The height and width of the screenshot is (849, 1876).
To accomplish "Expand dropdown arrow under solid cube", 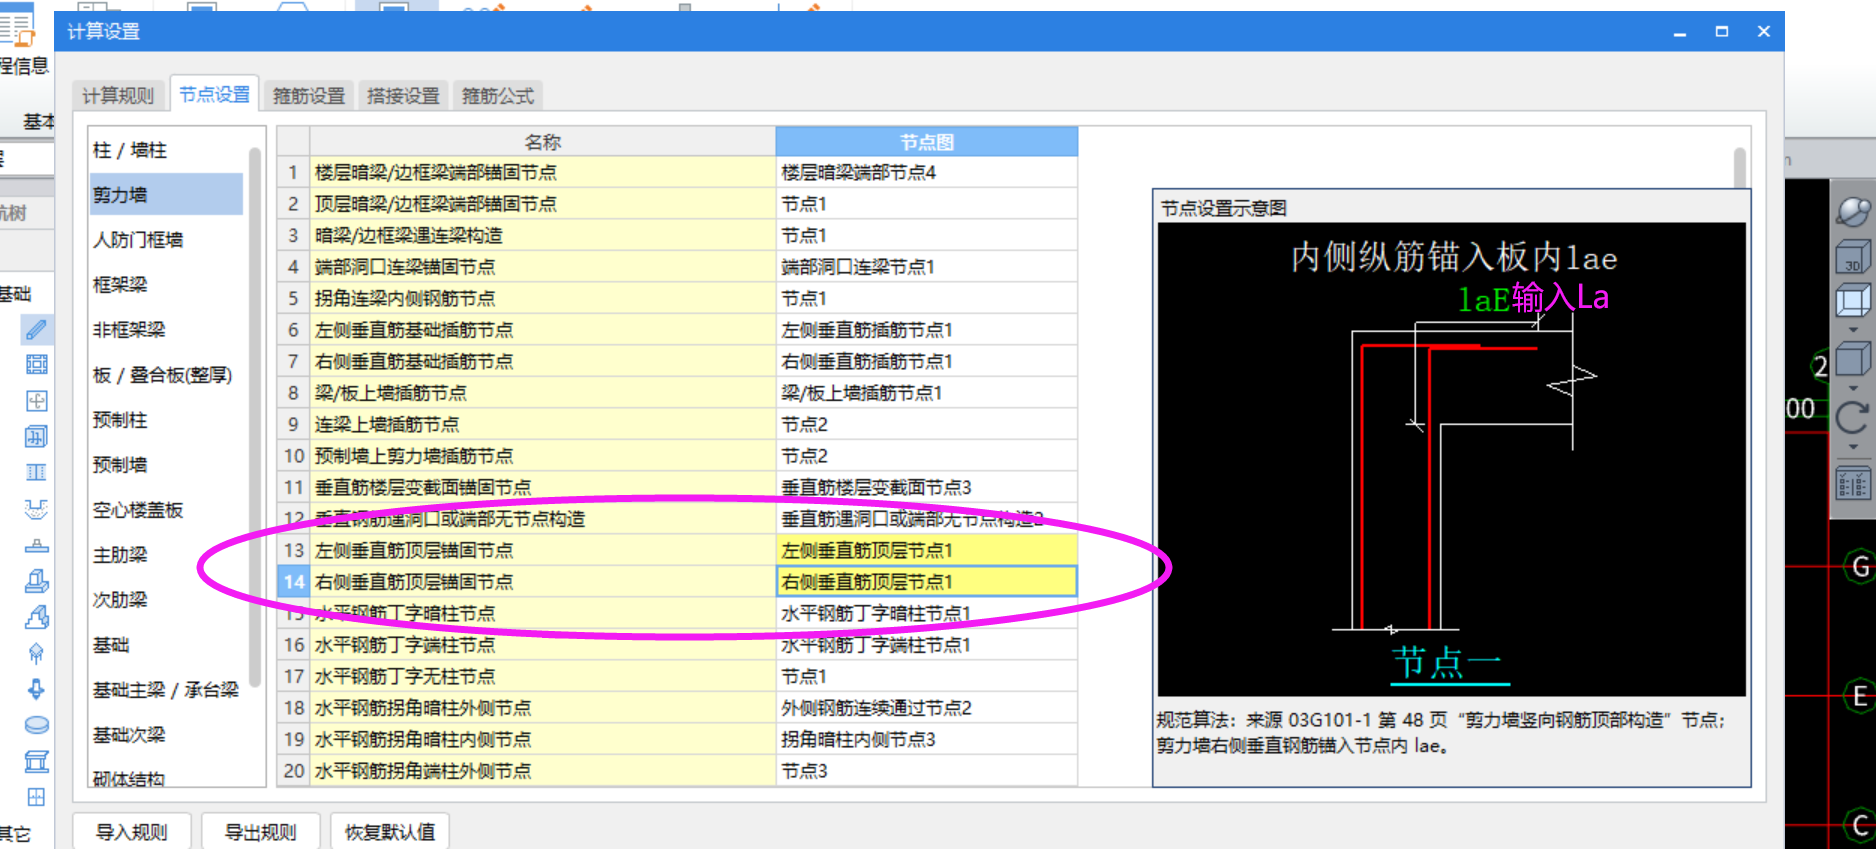I will pos(1853,388).
